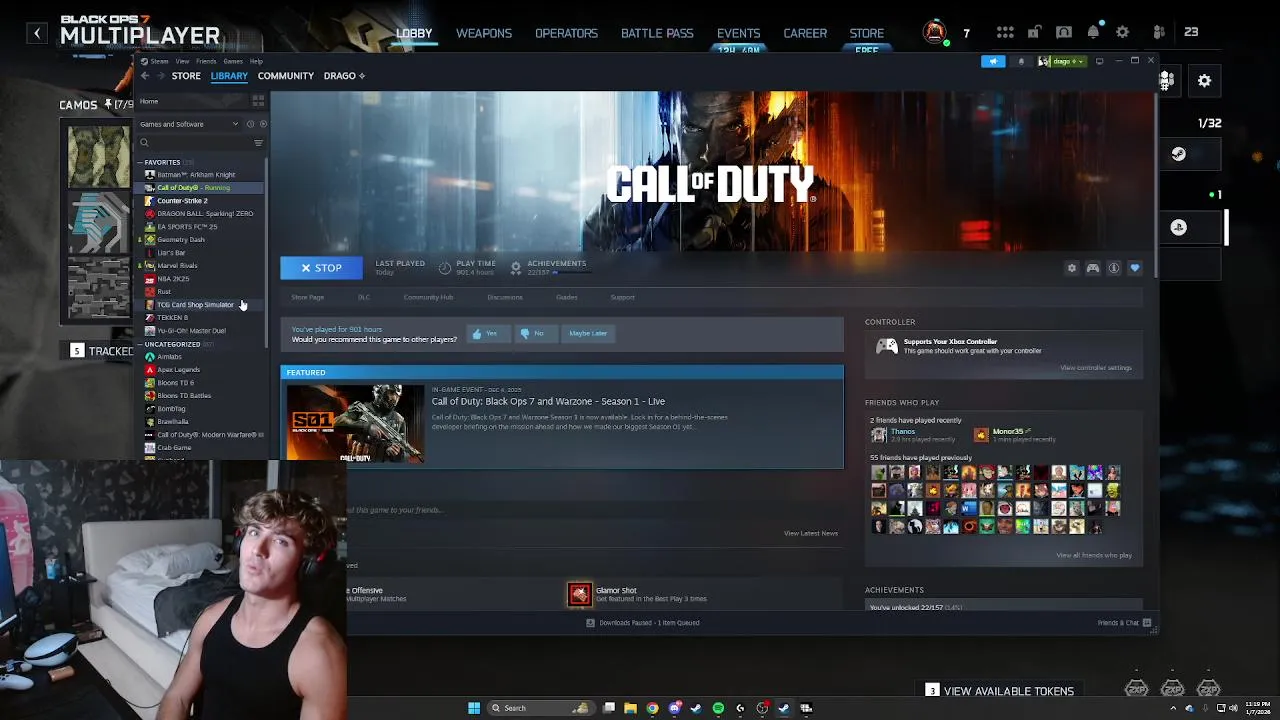Open CAREER tab in Call of Duty
The image size is (1280, 720).
tap(805, 33)
